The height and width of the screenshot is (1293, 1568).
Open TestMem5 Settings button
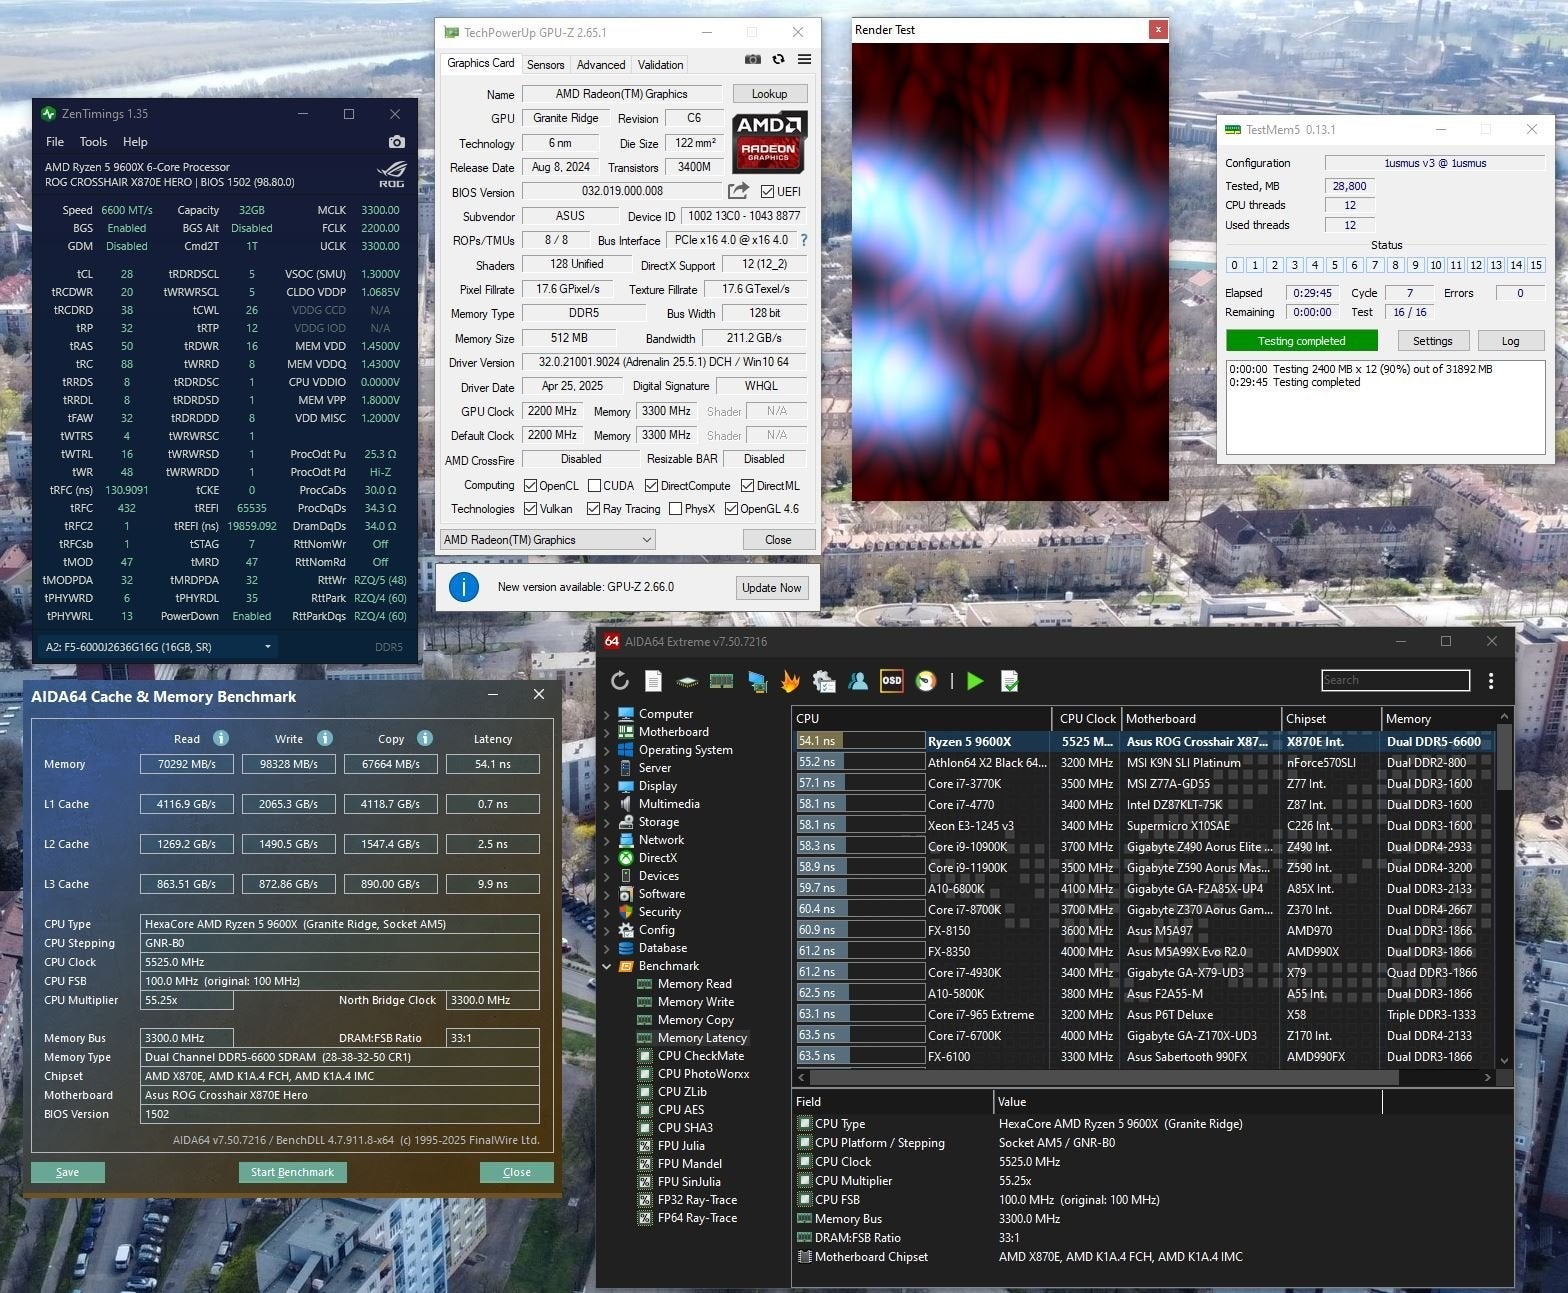(x=1432, y=341)
